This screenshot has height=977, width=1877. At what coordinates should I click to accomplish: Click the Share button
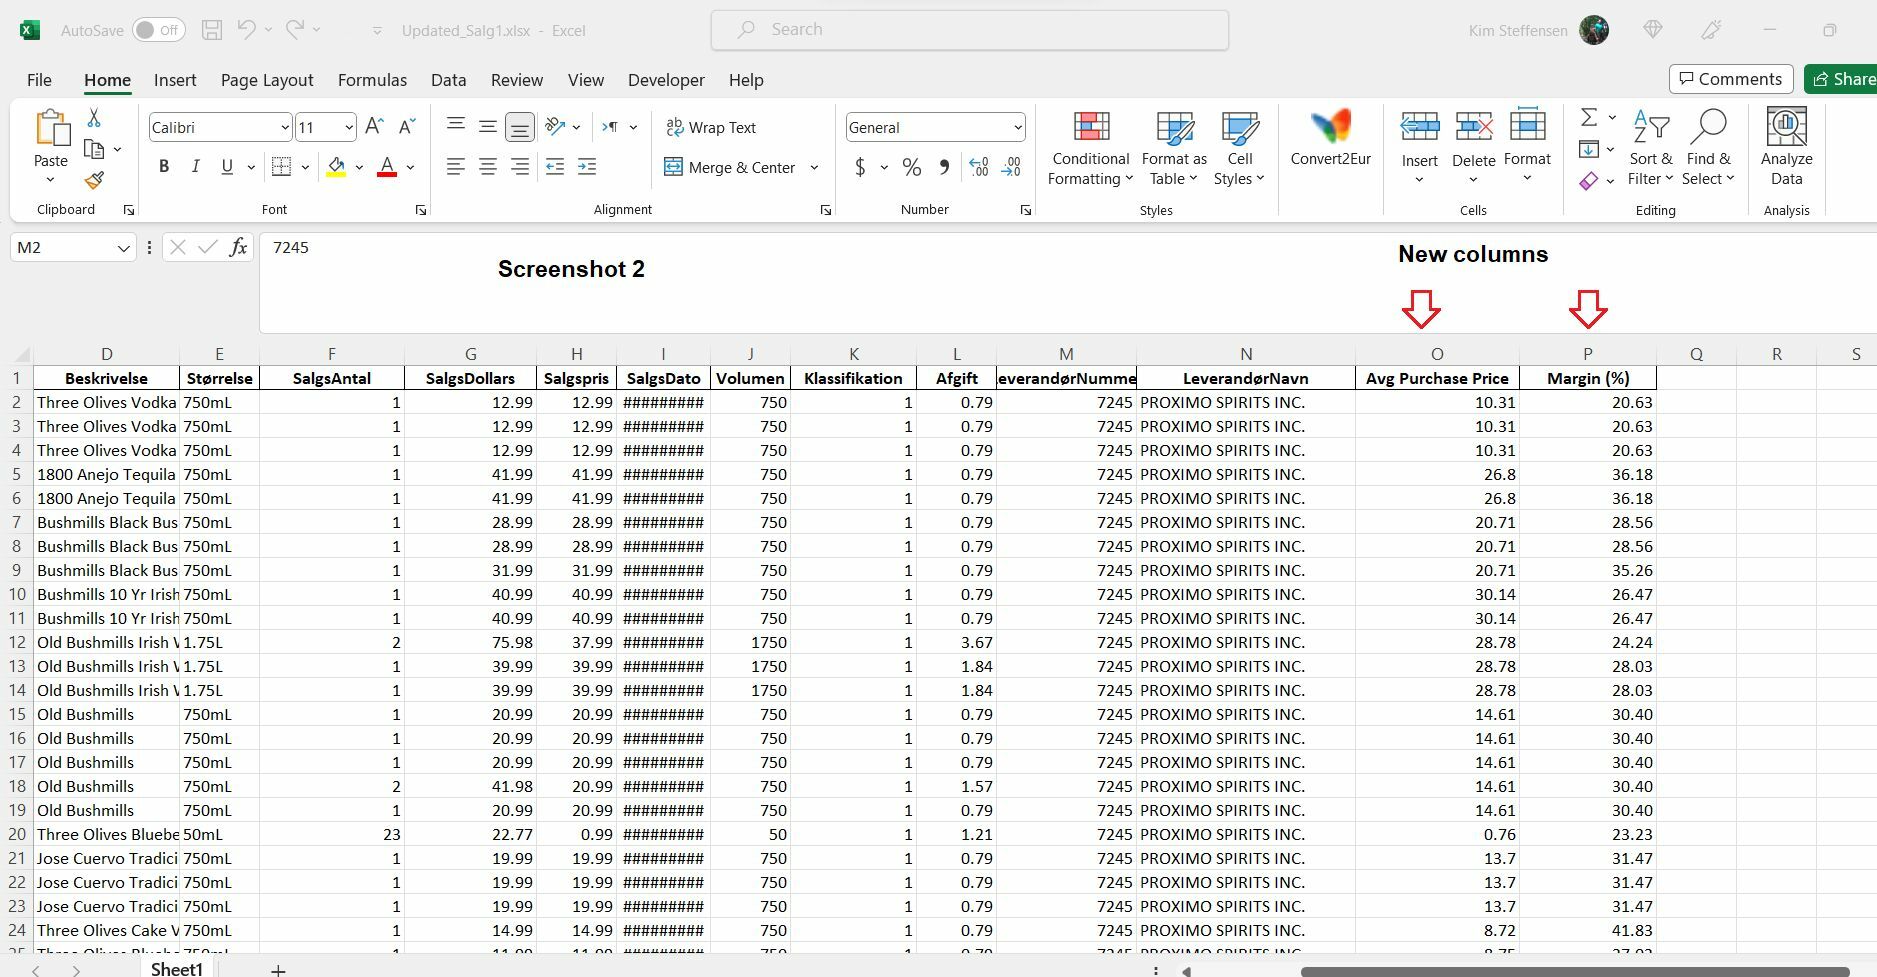(1851, 79)
